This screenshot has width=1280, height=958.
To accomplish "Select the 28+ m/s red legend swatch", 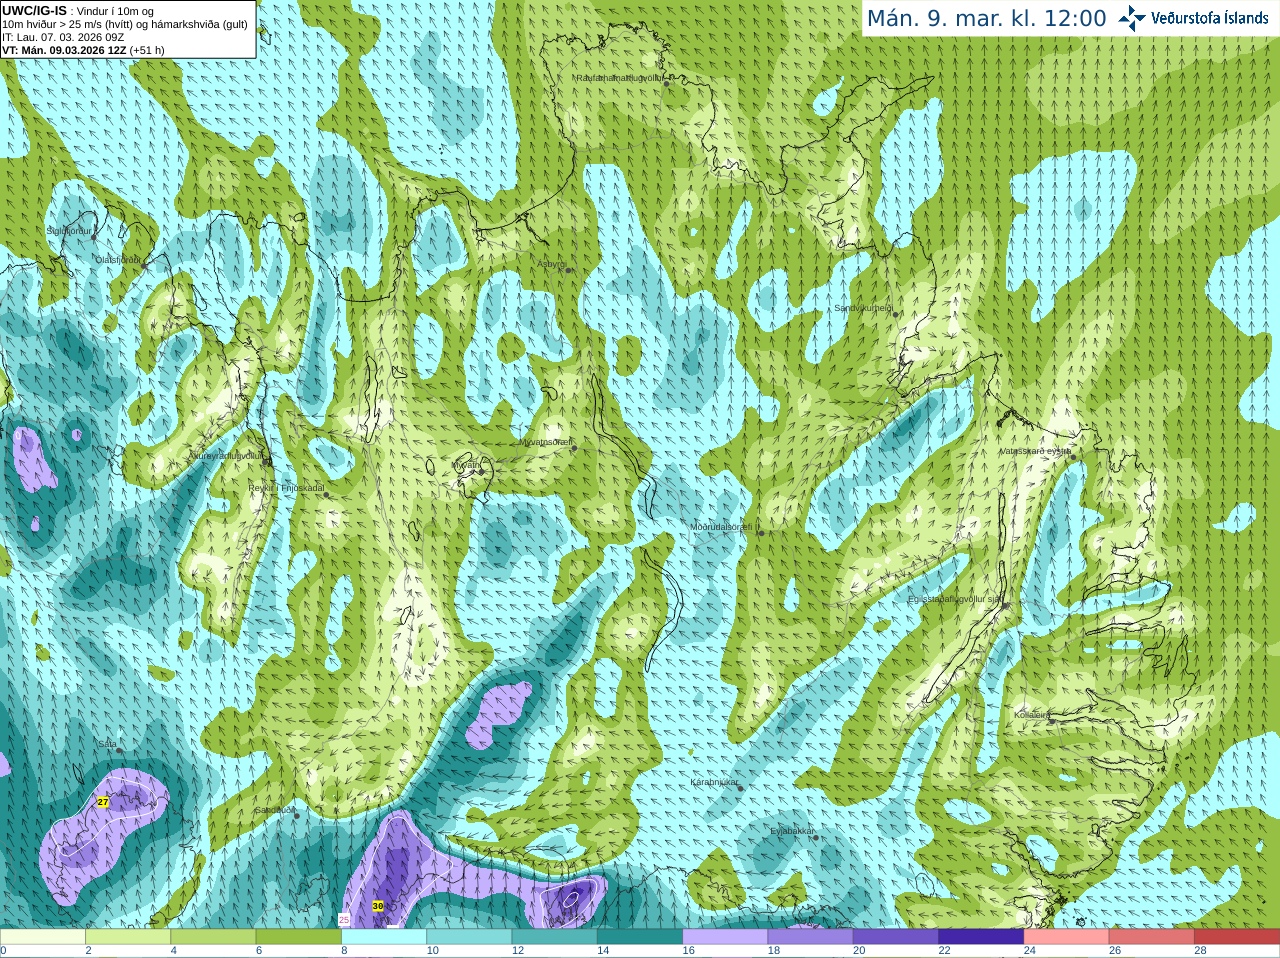I will tap(1237, 937).
